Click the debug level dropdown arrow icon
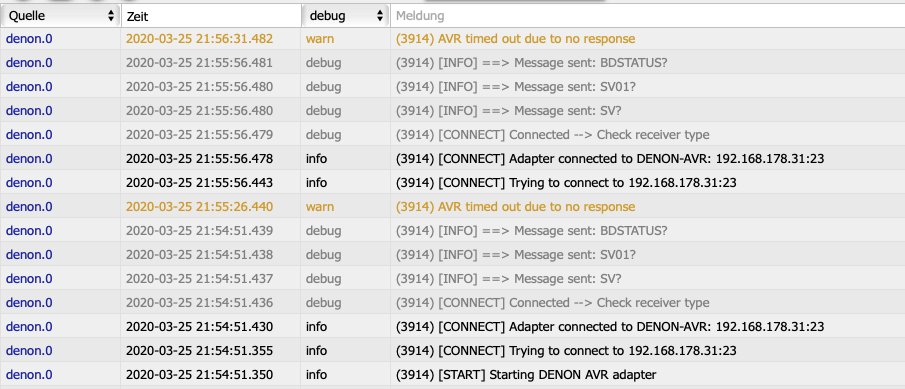The image size is (905, 389). click(x=380, y=16)
